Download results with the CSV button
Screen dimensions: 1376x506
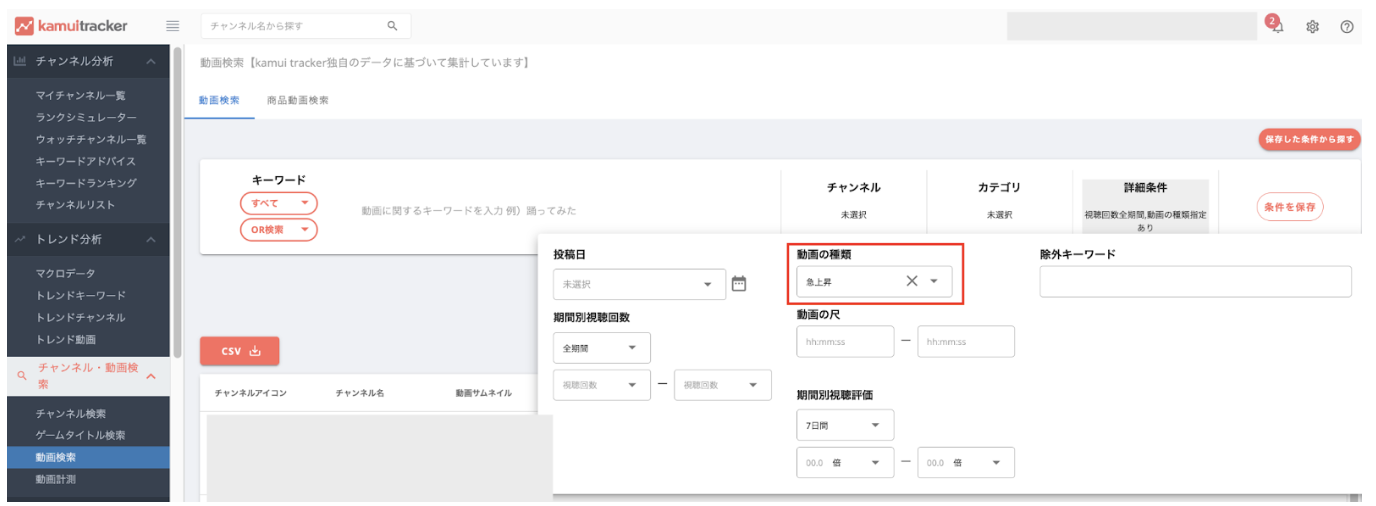(x=239, y=351)
